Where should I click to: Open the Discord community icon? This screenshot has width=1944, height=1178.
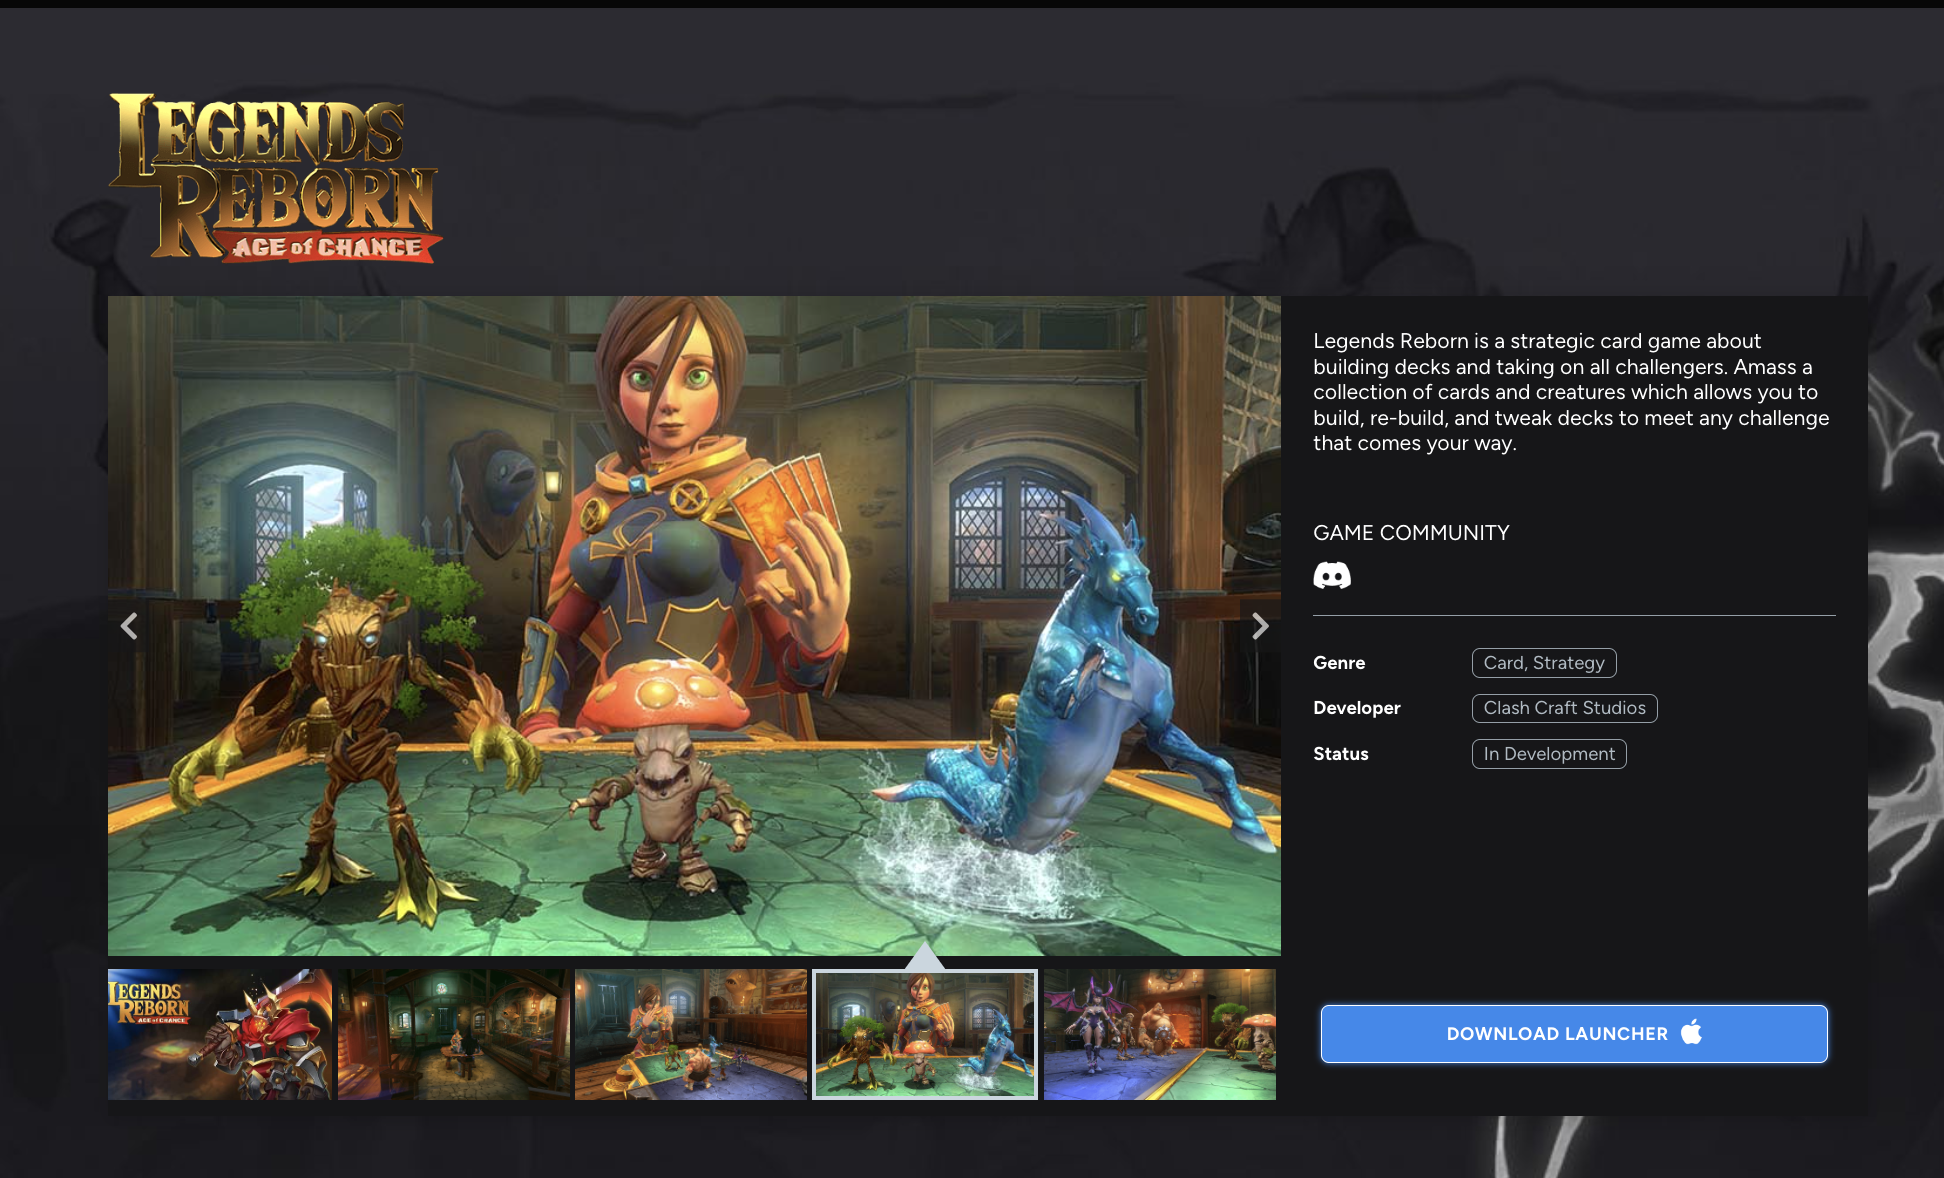1331,576
